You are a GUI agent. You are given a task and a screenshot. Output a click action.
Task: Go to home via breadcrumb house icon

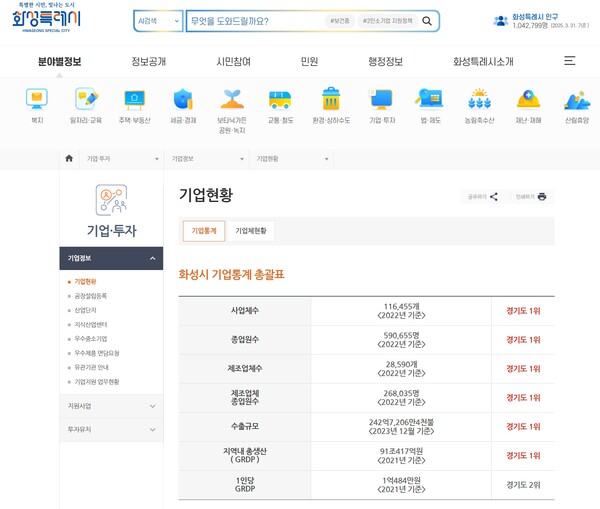click(68, 158)
